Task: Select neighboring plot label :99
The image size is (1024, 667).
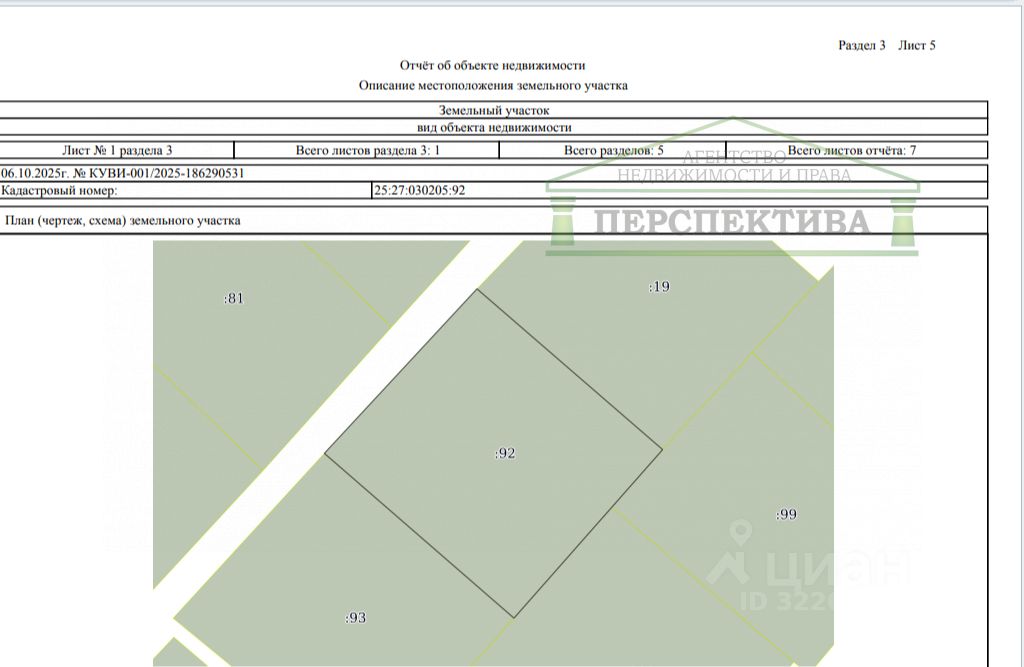Action: pos(786,514)
